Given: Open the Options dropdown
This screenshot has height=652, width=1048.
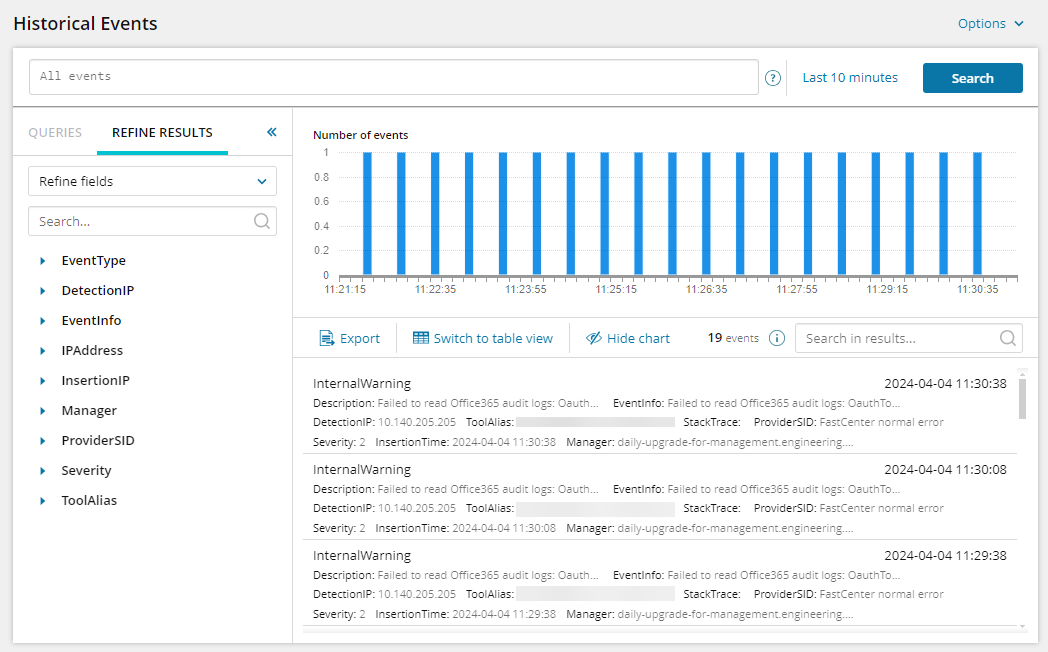Looking at the screenshot, I should (991, 23).
